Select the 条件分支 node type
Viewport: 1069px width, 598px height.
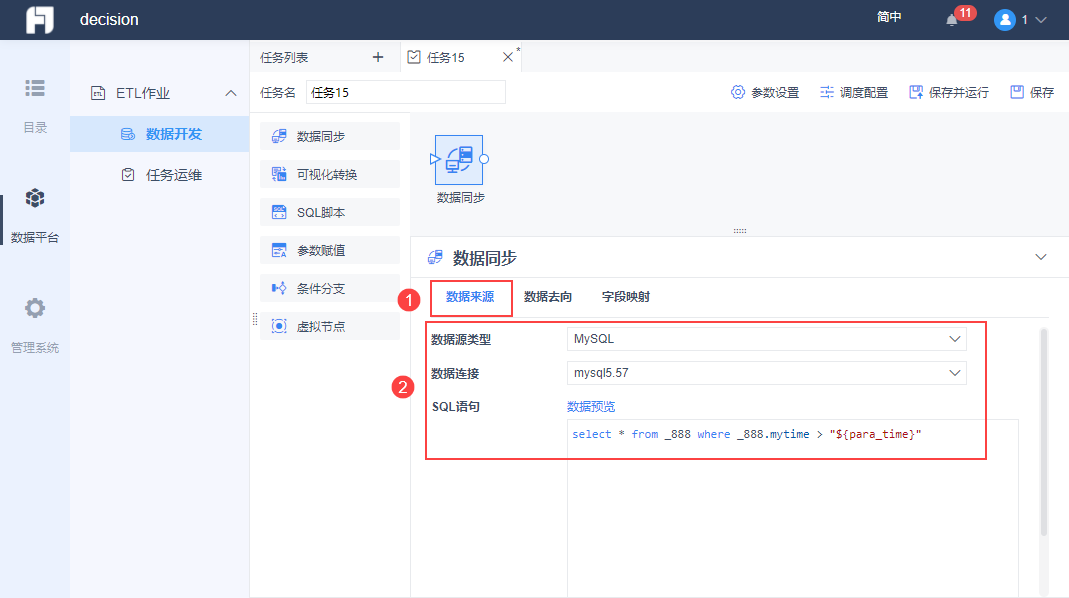click(330, 288)
